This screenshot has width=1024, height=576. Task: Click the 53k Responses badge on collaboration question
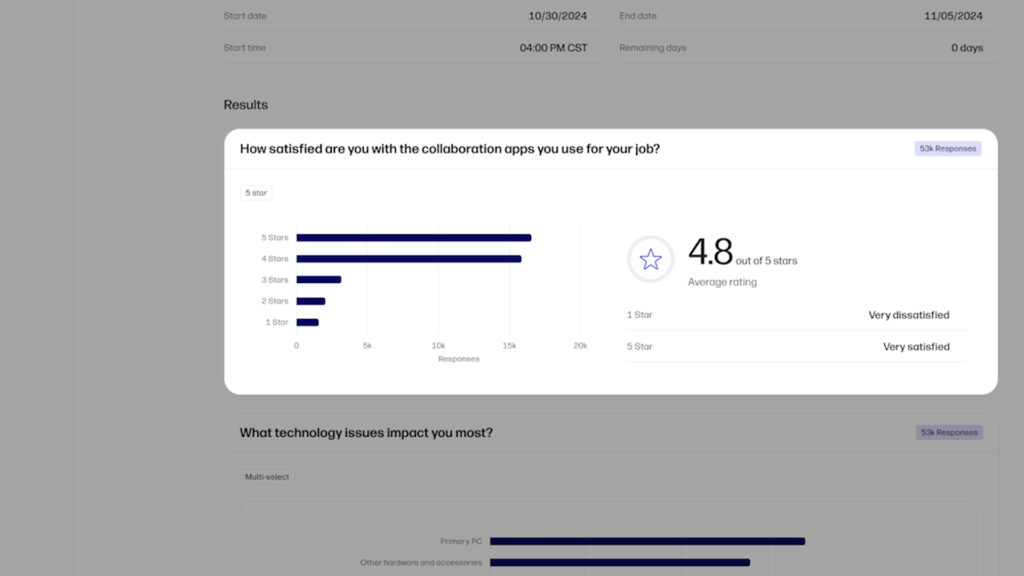tap(948, 149)
